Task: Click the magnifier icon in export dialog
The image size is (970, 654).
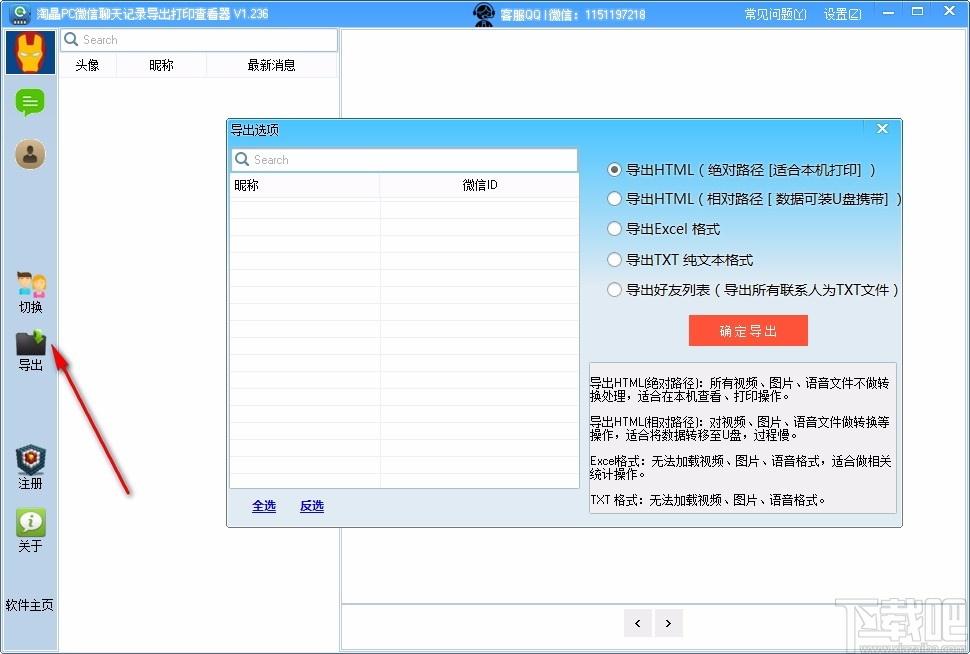Action: pyautogui.click(x=242, y=159)
